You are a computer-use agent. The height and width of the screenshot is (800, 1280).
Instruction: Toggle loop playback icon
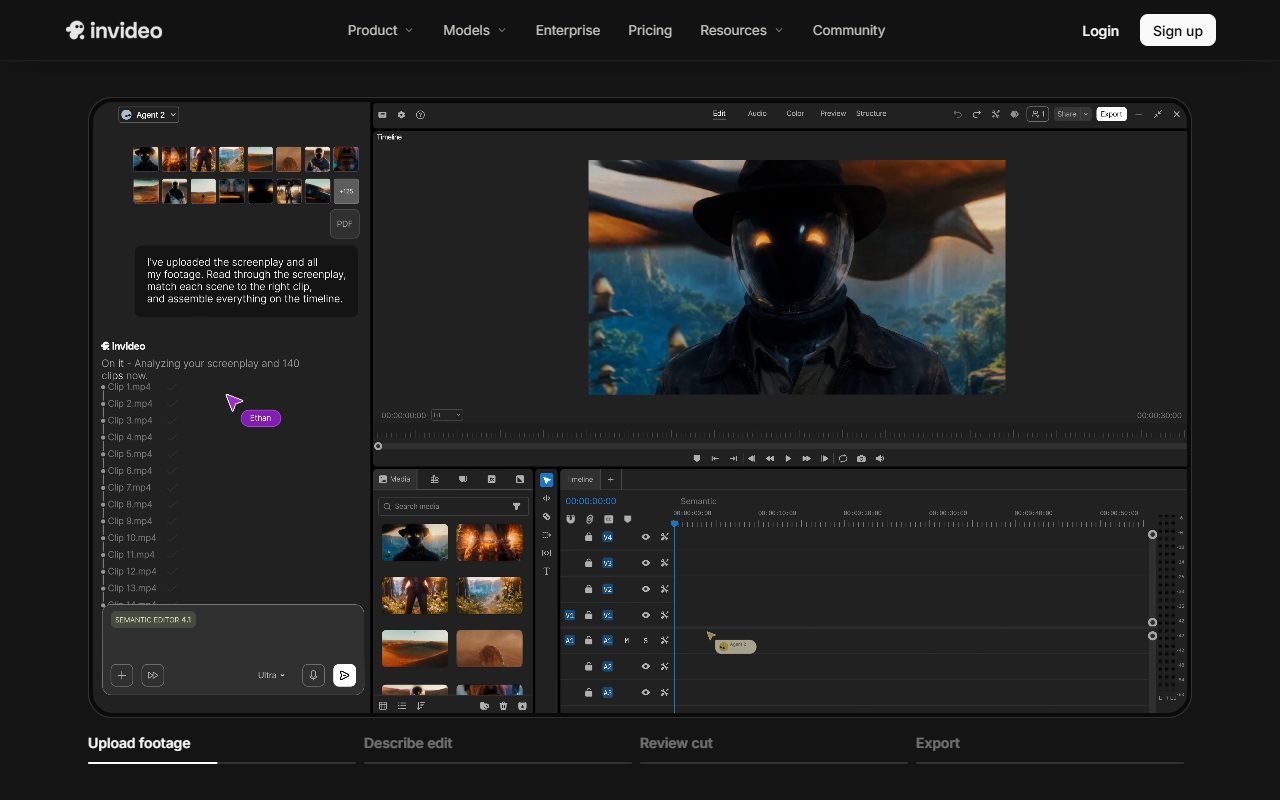[843, 458]
